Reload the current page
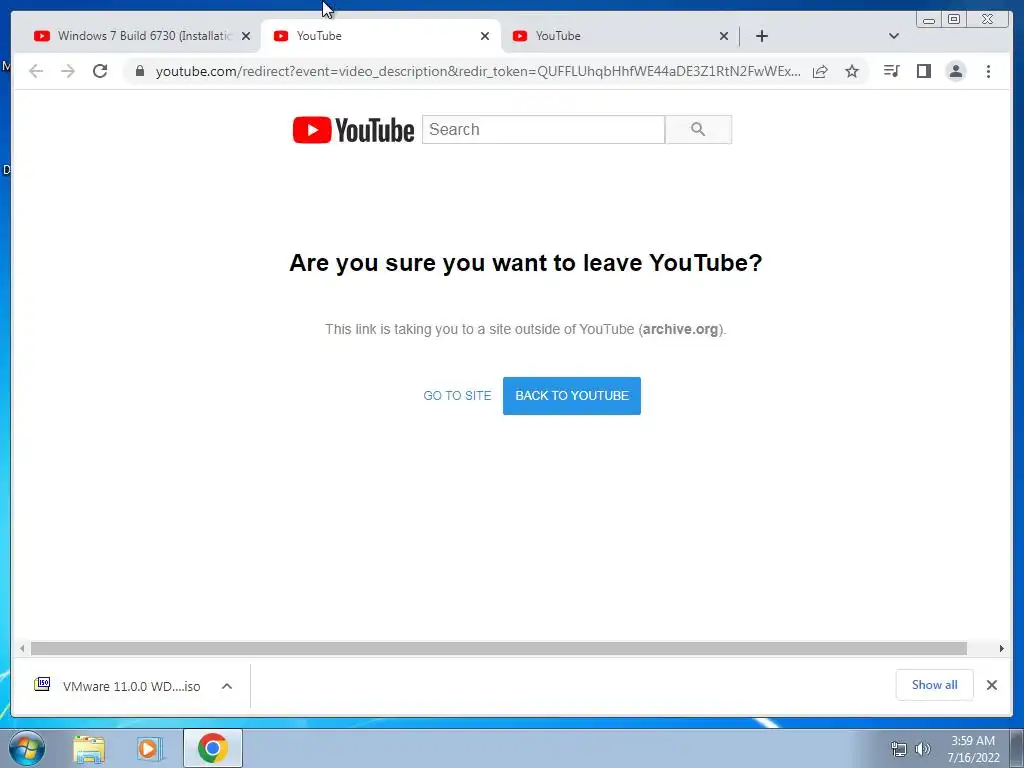Screen dimensions: 1024x768 tap(100, 71)
